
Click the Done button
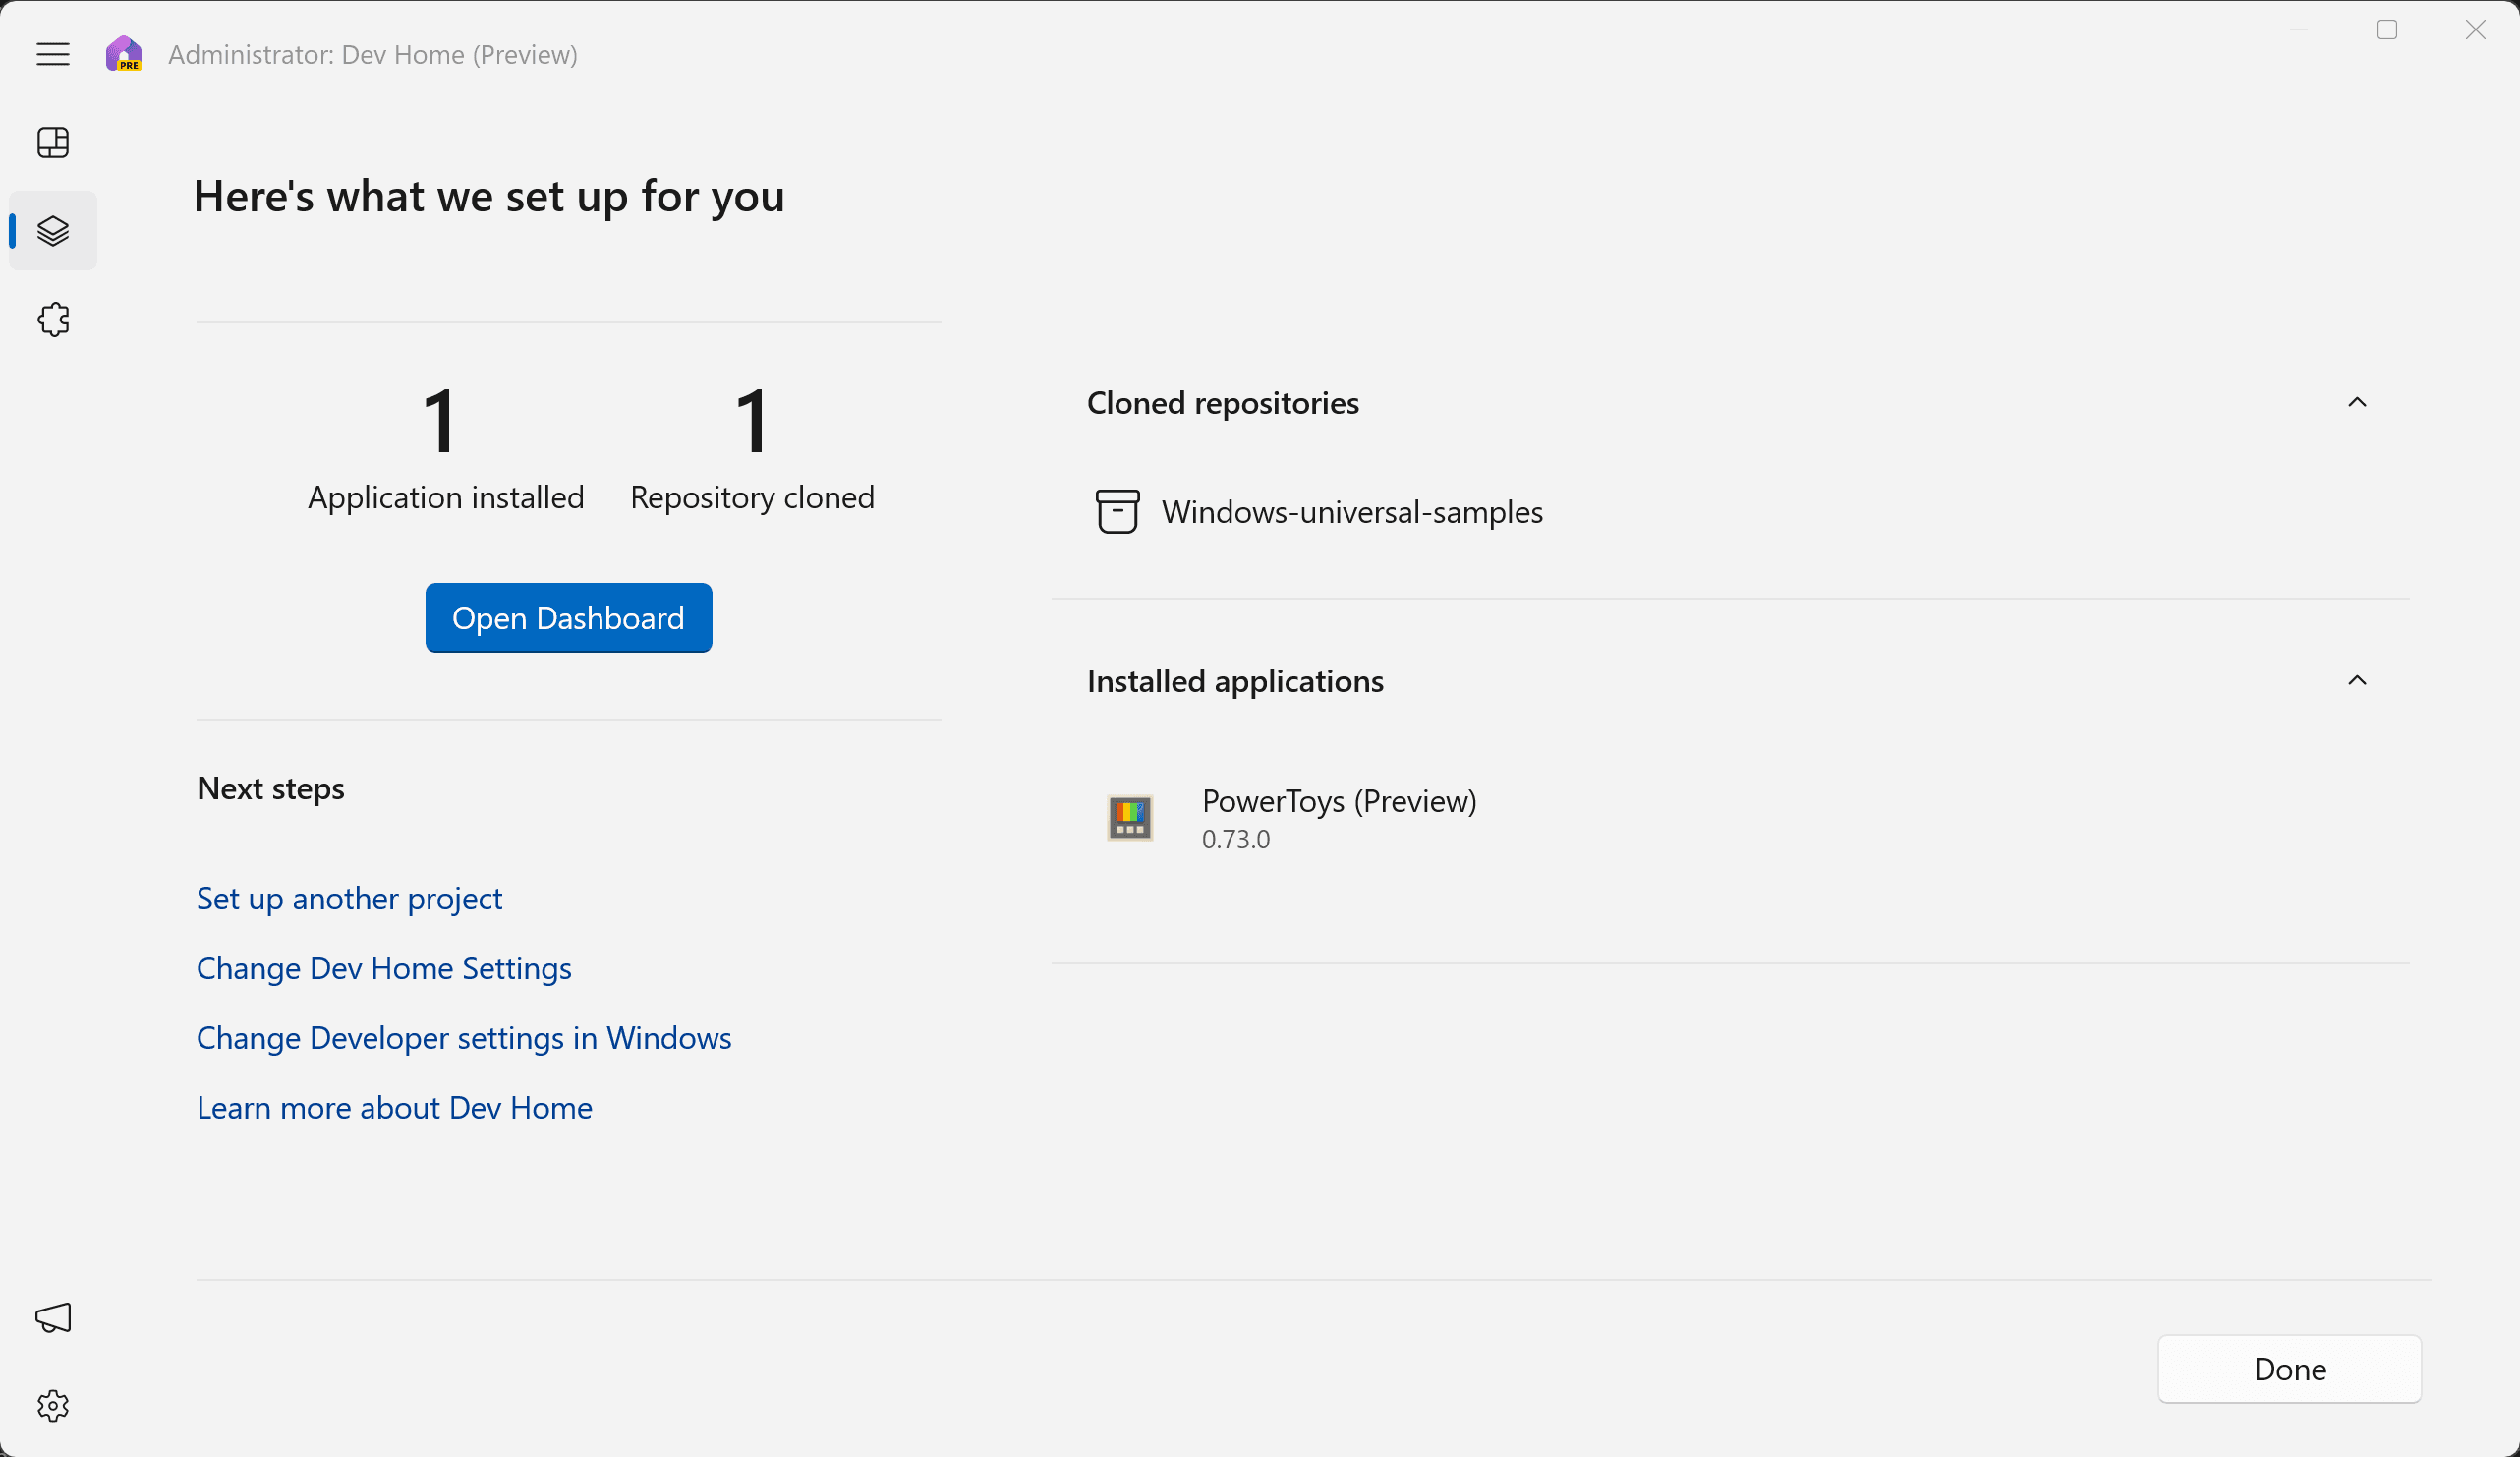click(x=2289, y=1369)
